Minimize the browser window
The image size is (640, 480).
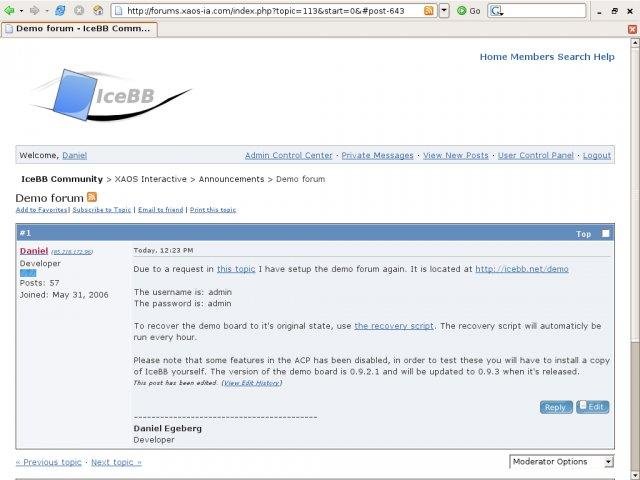(599, 12)
